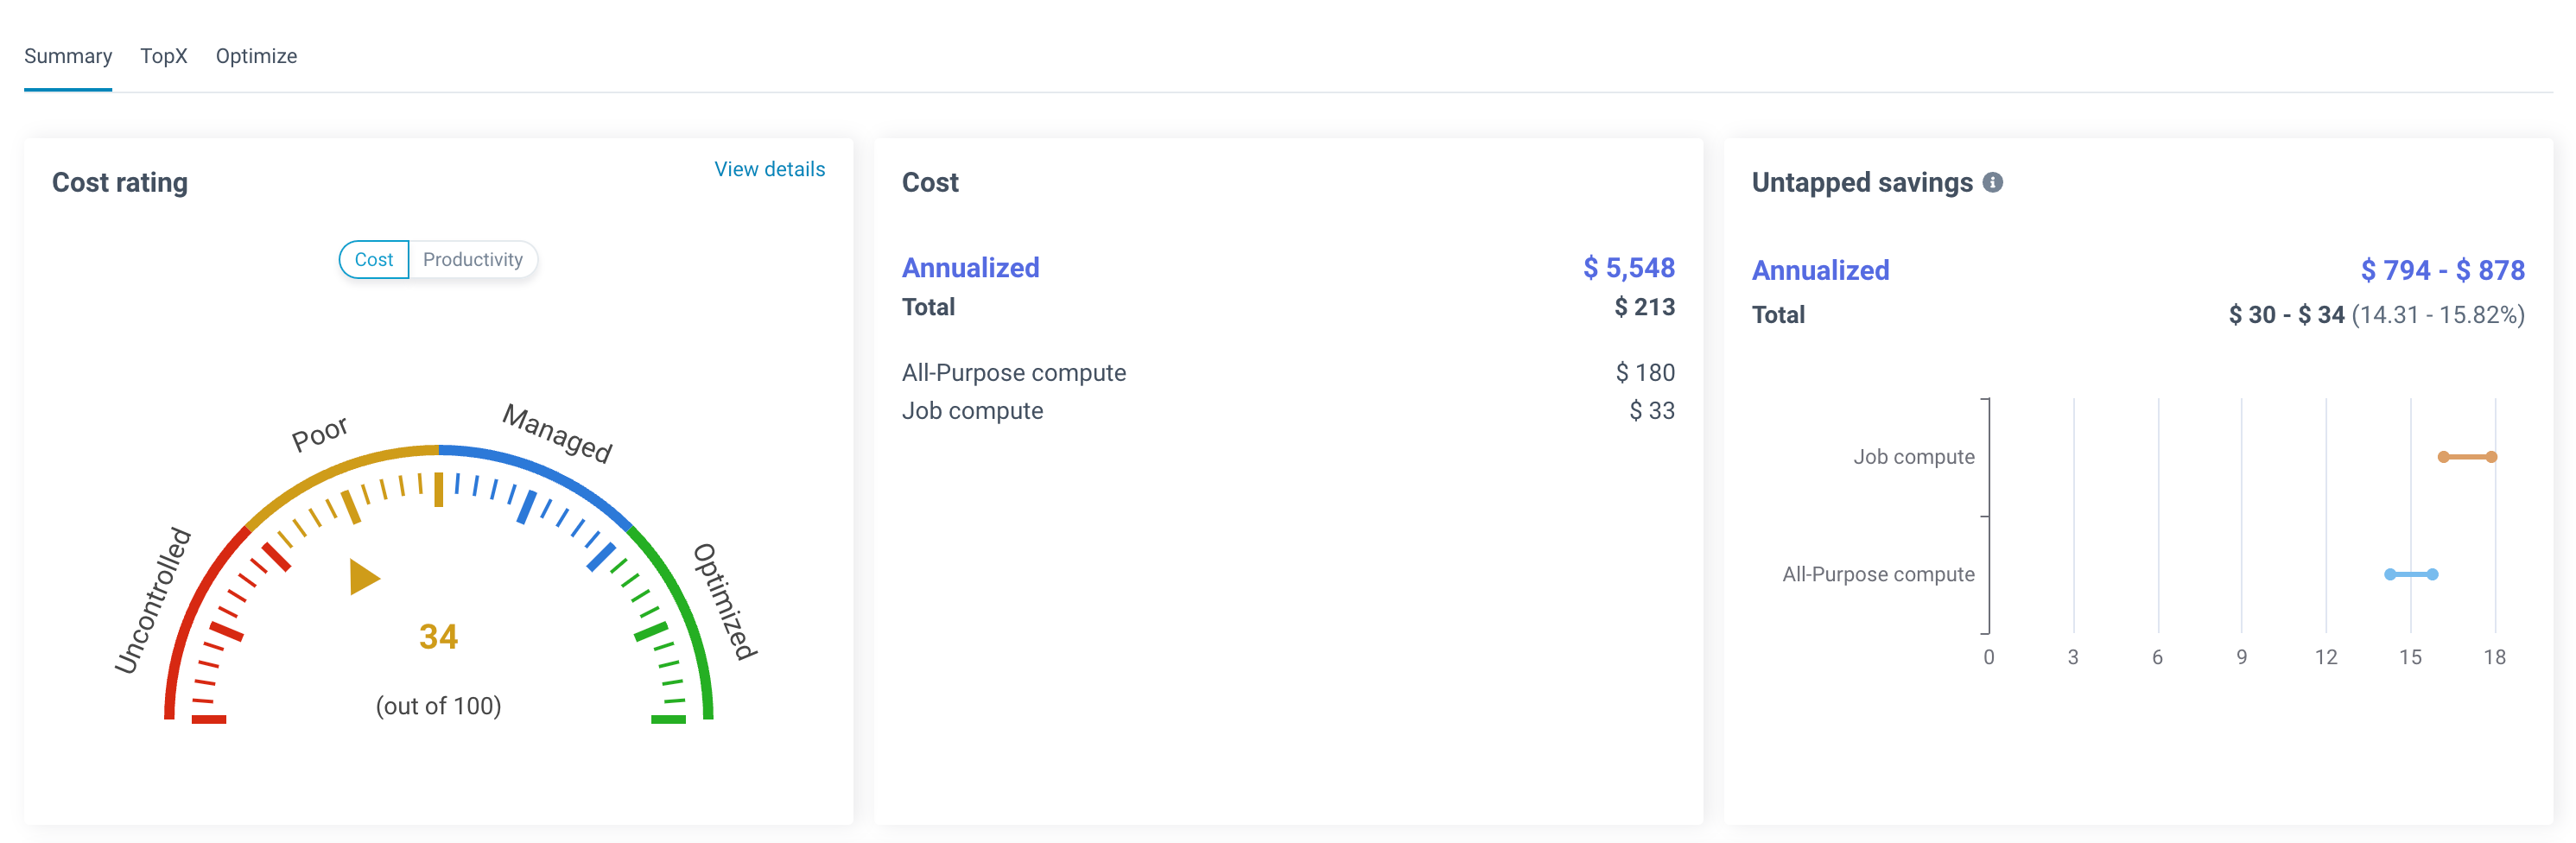
Task: Click the Untapped savings info icon
Action: [1992, 182]
